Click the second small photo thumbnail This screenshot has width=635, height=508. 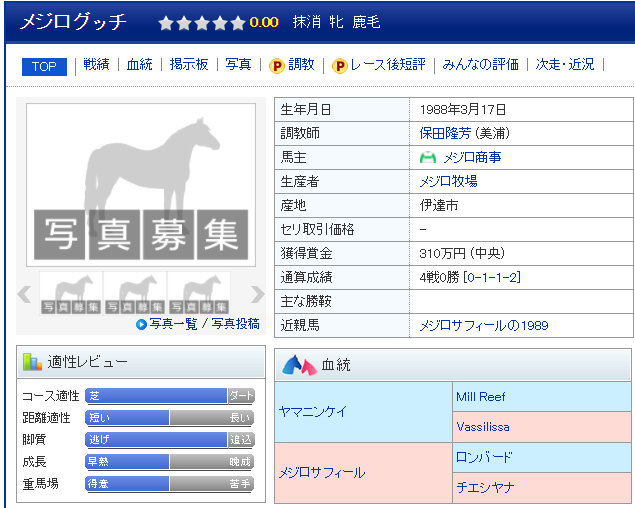(x=135, y=294)
